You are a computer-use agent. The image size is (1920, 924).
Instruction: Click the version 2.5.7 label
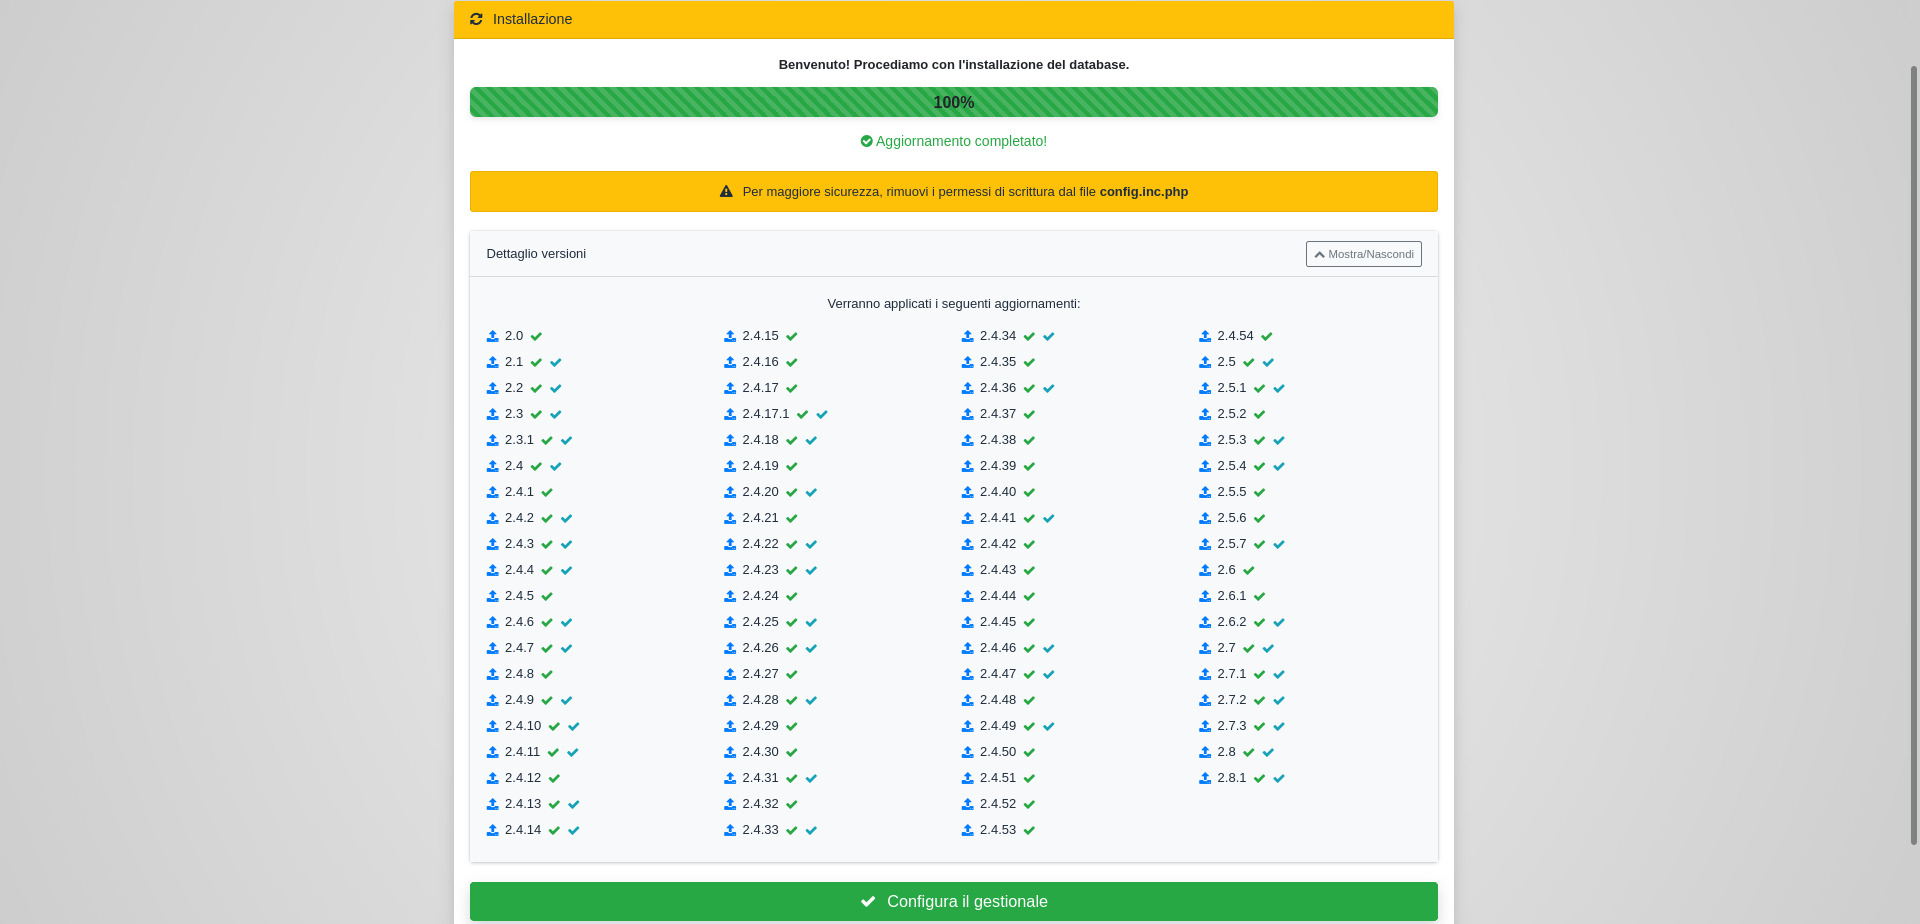[1231, 544]
